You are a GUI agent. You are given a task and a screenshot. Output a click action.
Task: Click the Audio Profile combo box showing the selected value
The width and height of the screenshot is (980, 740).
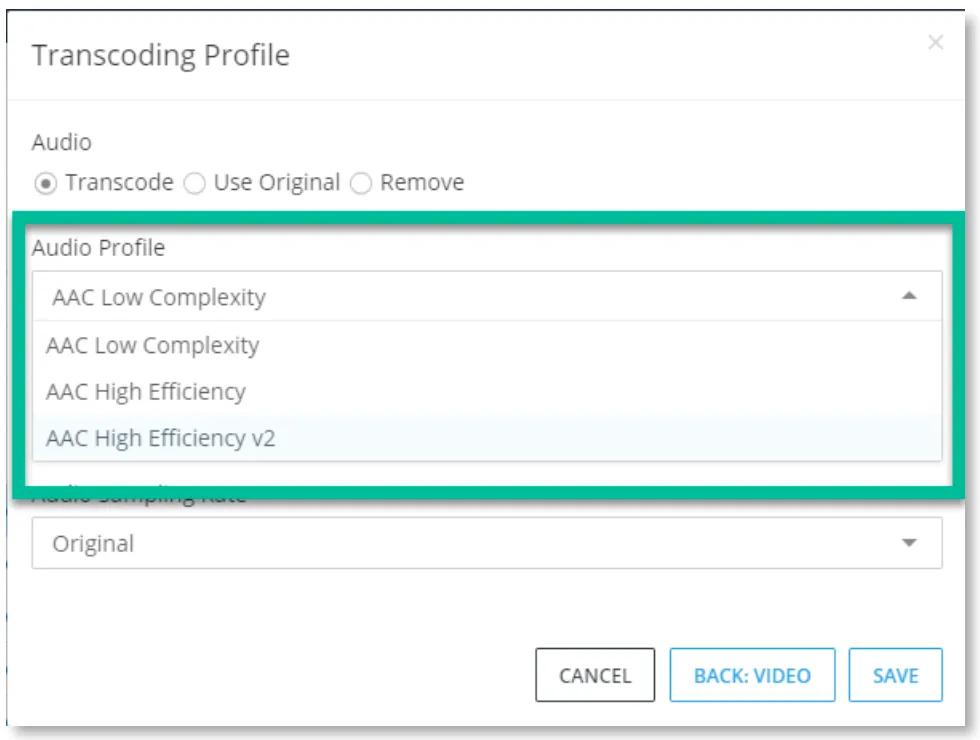pyautogui.click(x=487, y=296)
